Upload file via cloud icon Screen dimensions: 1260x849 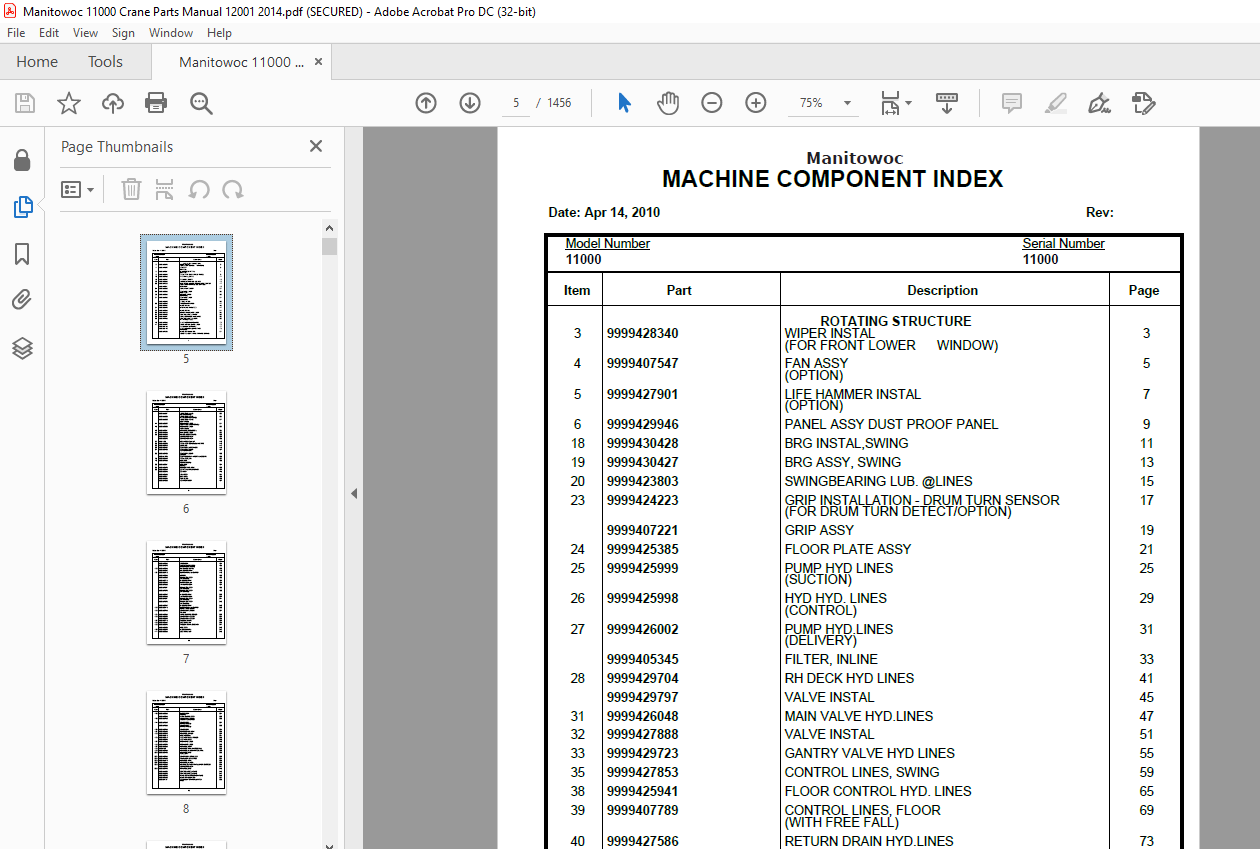113,103
